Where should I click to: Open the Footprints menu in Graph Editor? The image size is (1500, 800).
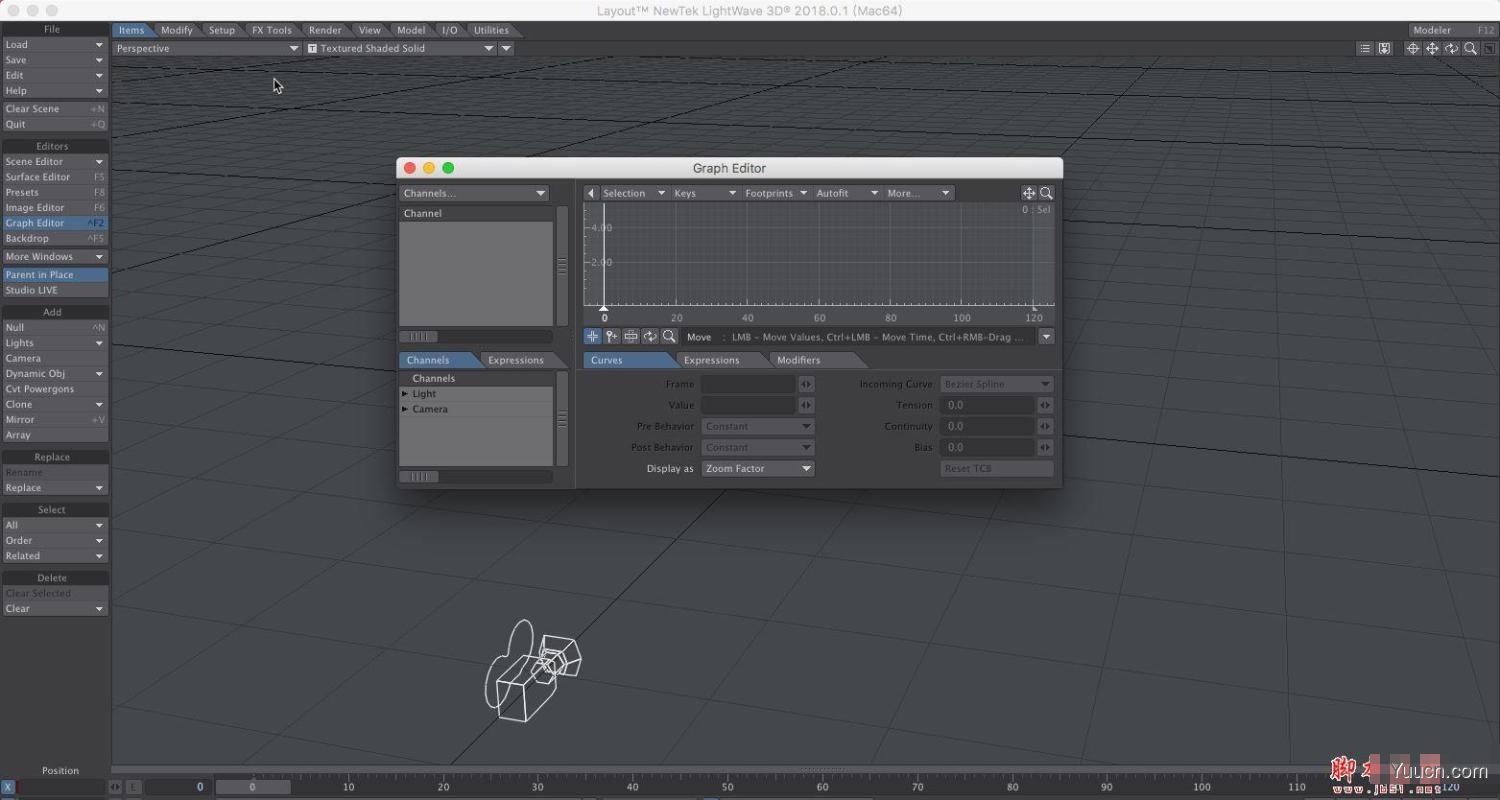pos(775,193)
